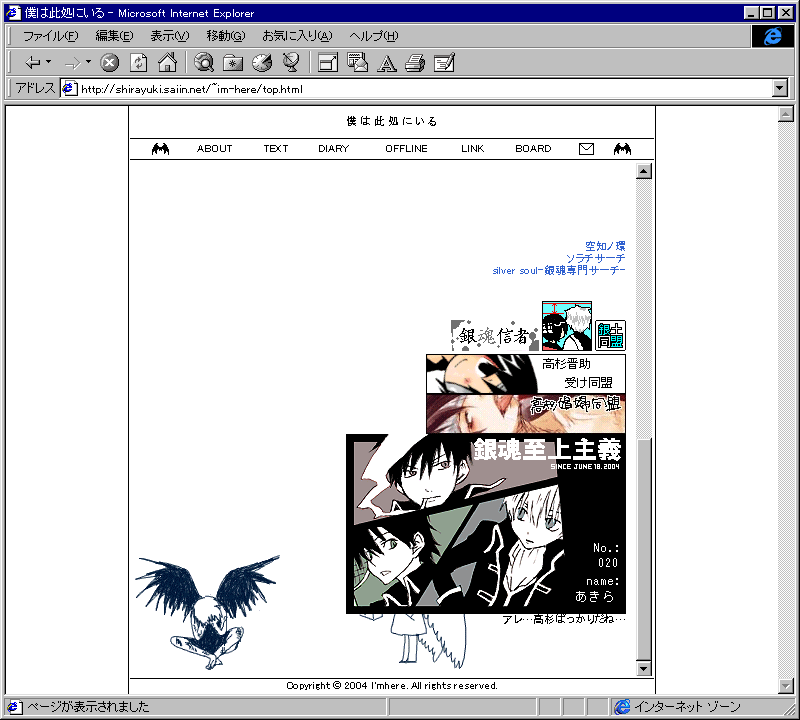This screenshot has height=720, width=800.
Task: Click the 僕は此処にいる page title text
Action: tap(391, 121)
